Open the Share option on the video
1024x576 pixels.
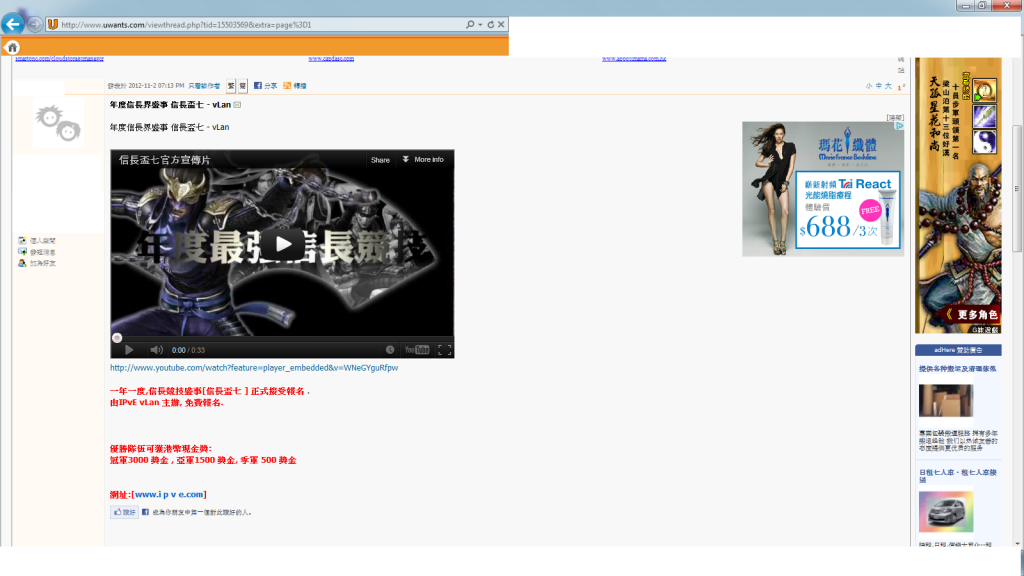pyautogui.click(x=380, y=160)
